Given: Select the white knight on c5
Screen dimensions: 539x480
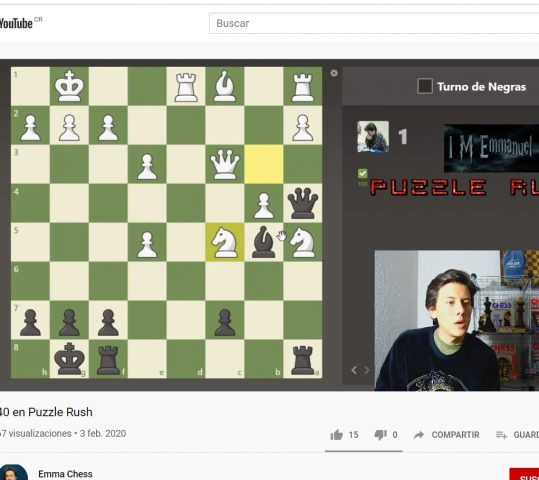Looking at the screenshot, I should click(x=225, y=243).
